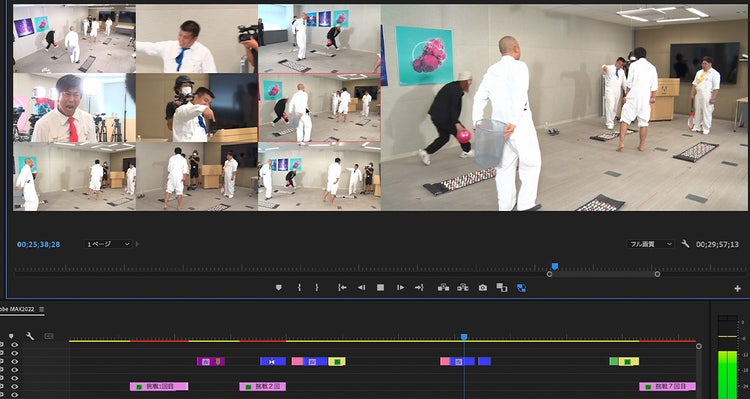Jump to the In point
This screenshot has width=750, height=399.
342,288
